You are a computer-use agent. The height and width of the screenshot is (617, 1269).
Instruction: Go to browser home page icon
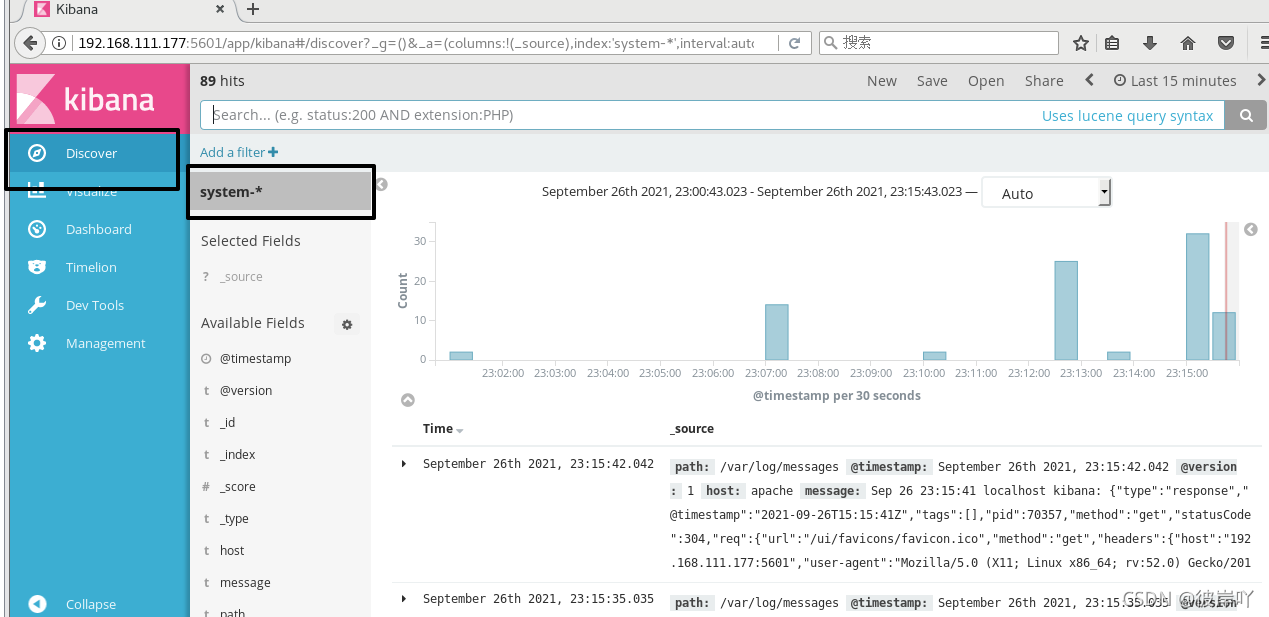pos(1188,43)
